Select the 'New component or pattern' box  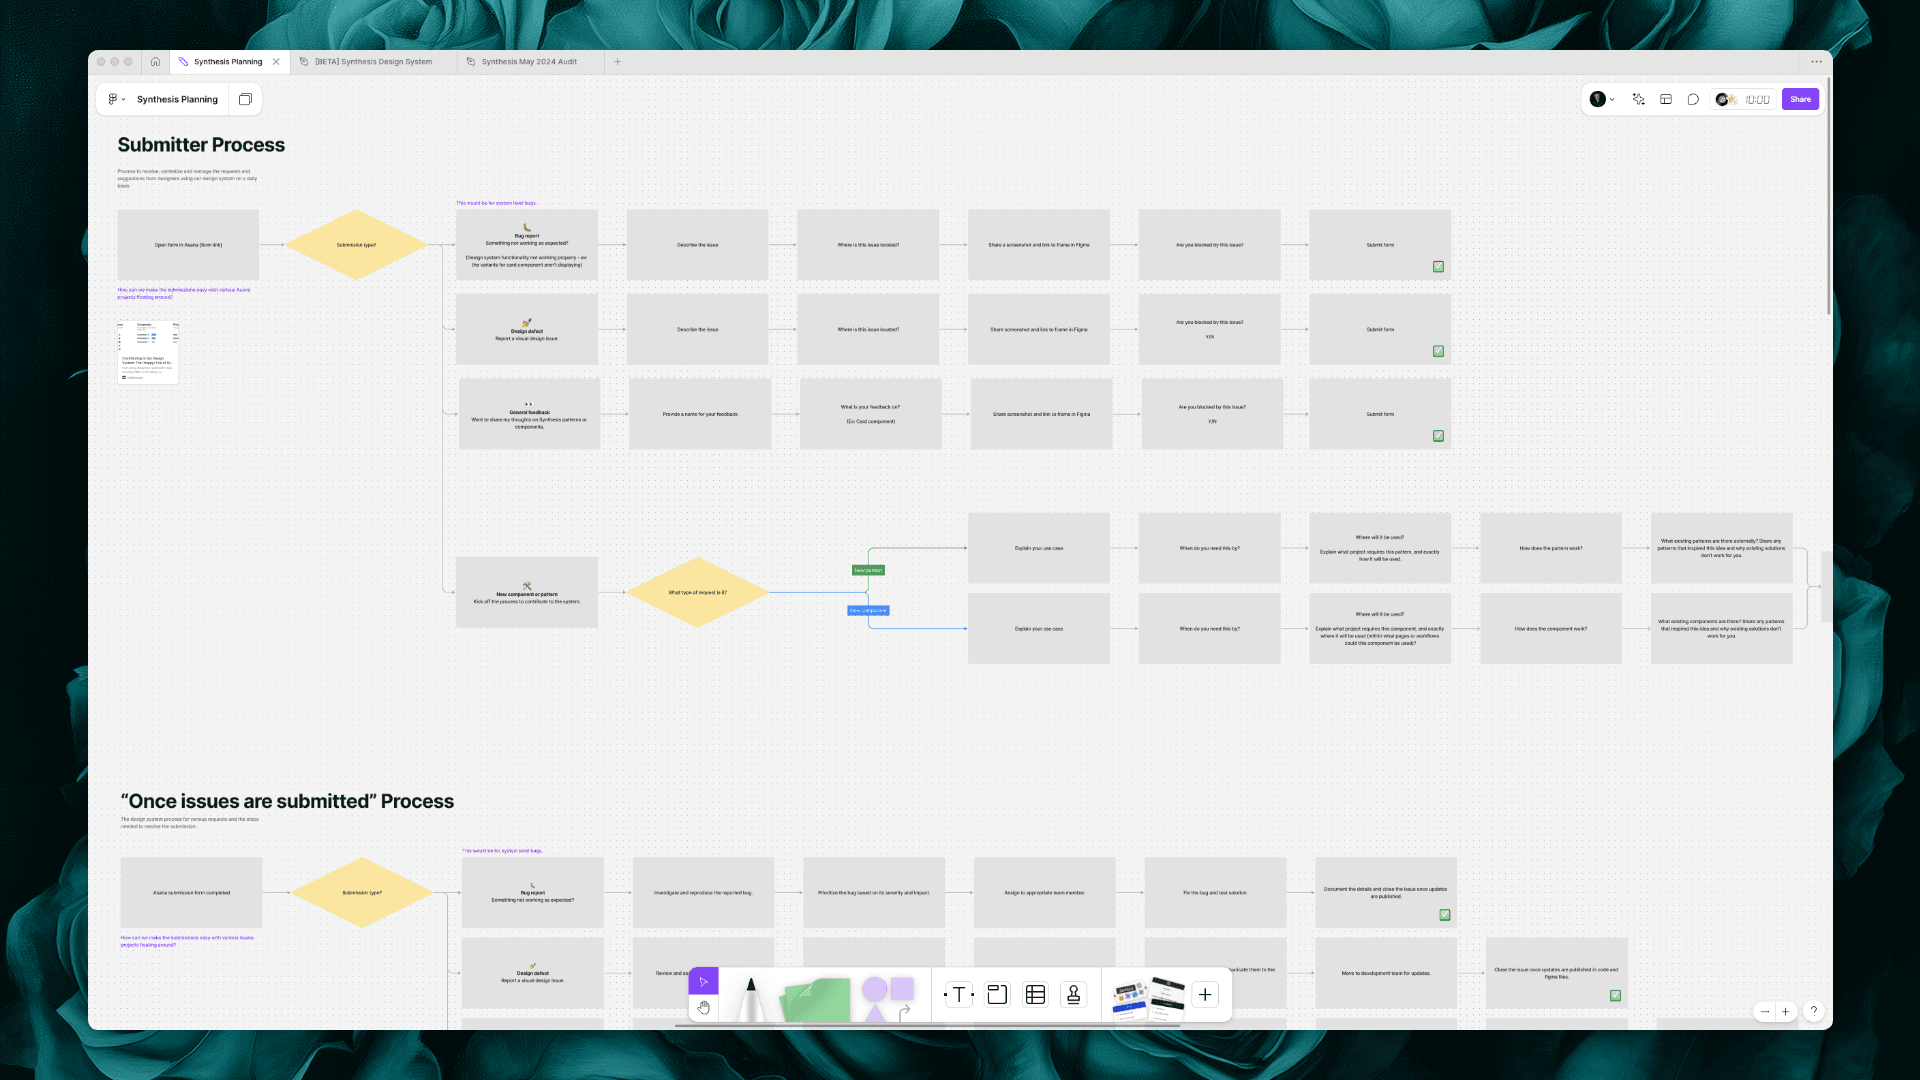527,593
